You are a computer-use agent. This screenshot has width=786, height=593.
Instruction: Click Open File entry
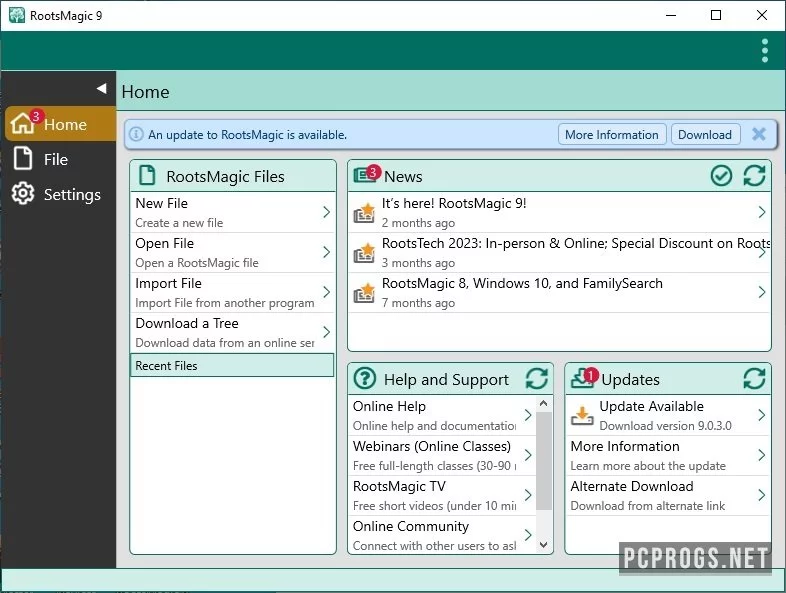pyautogui.click(x=233, y=252)
